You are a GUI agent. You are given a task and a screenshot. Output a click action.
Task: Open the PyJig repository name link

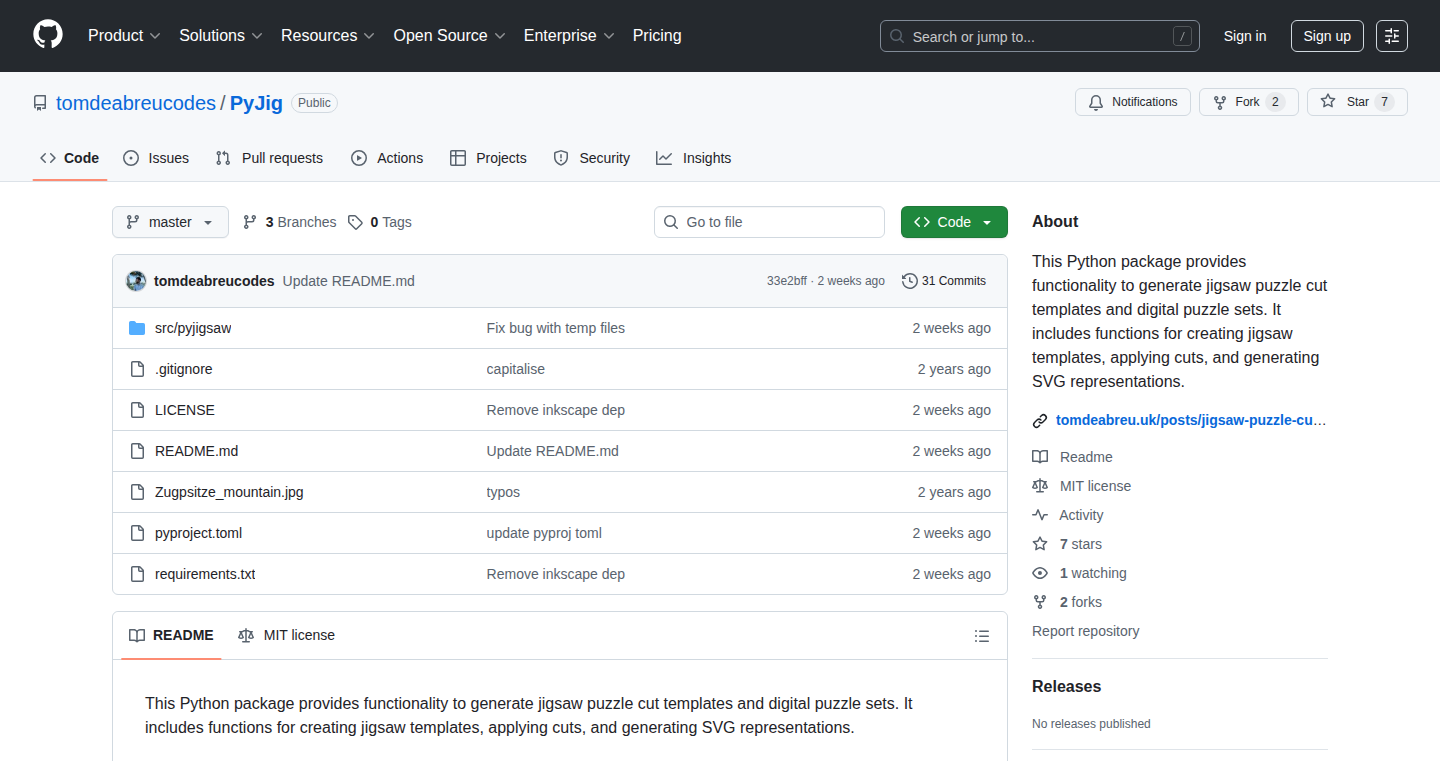pyautogui.click(x=256, y=103)
